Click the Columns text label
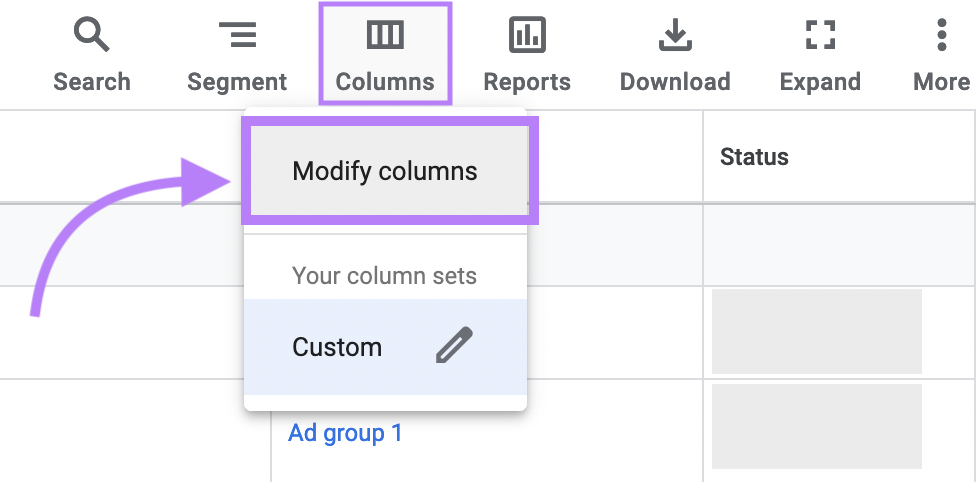The width and height of the screenshot is (976, 482). pyautogui.click(x=385, y=82)
